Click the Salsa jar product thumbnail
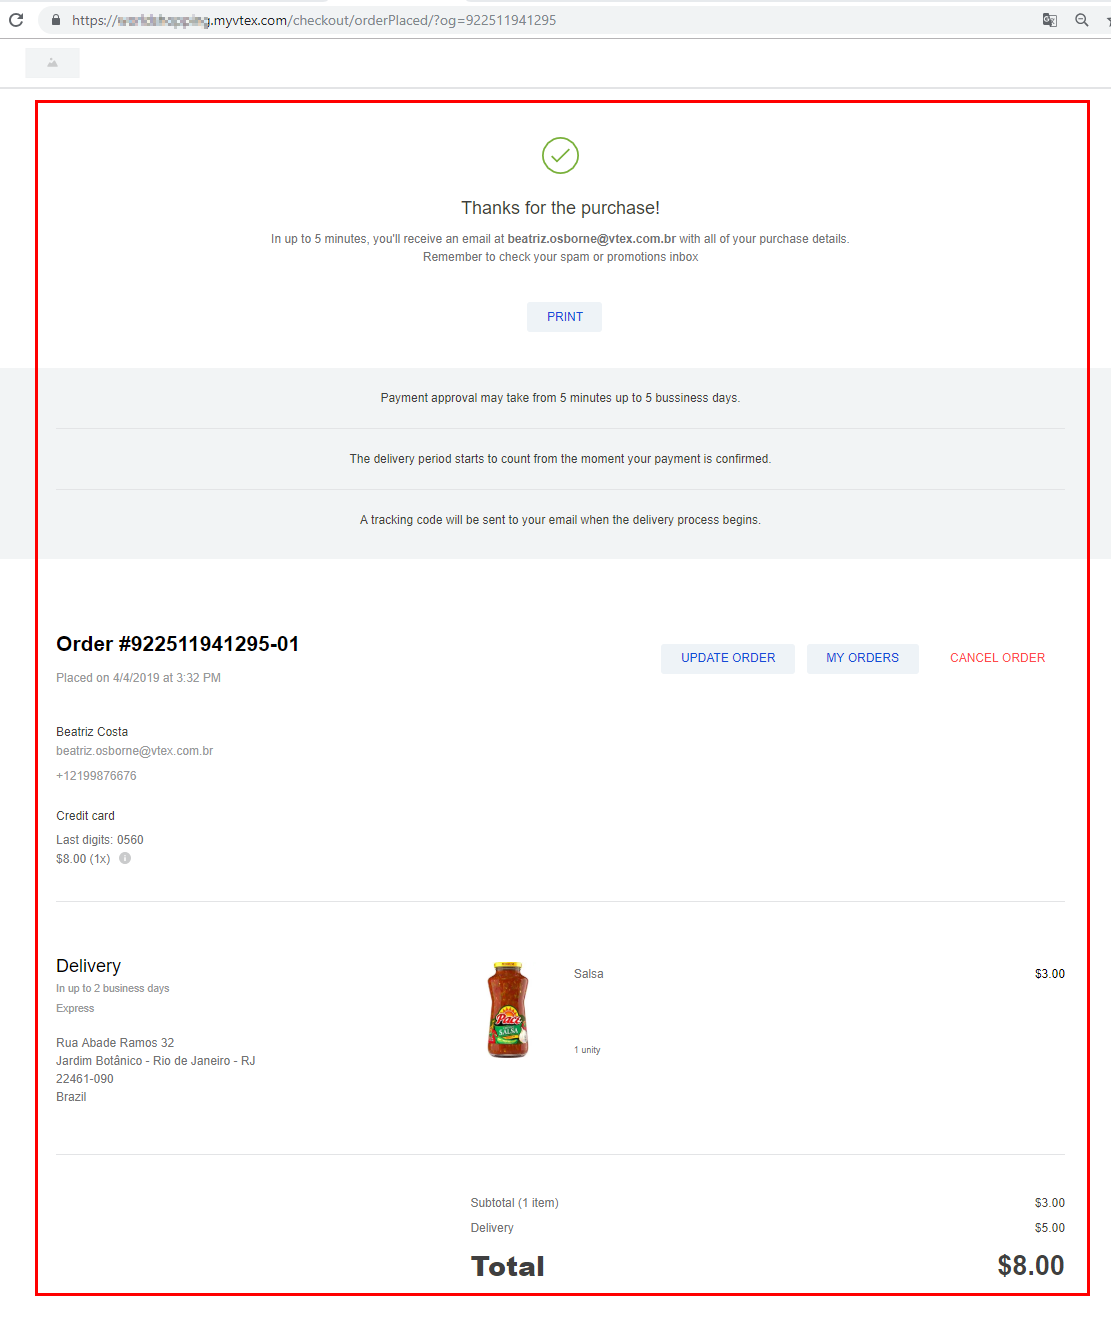The image size is (1111, 1343). coord(508,1010)
